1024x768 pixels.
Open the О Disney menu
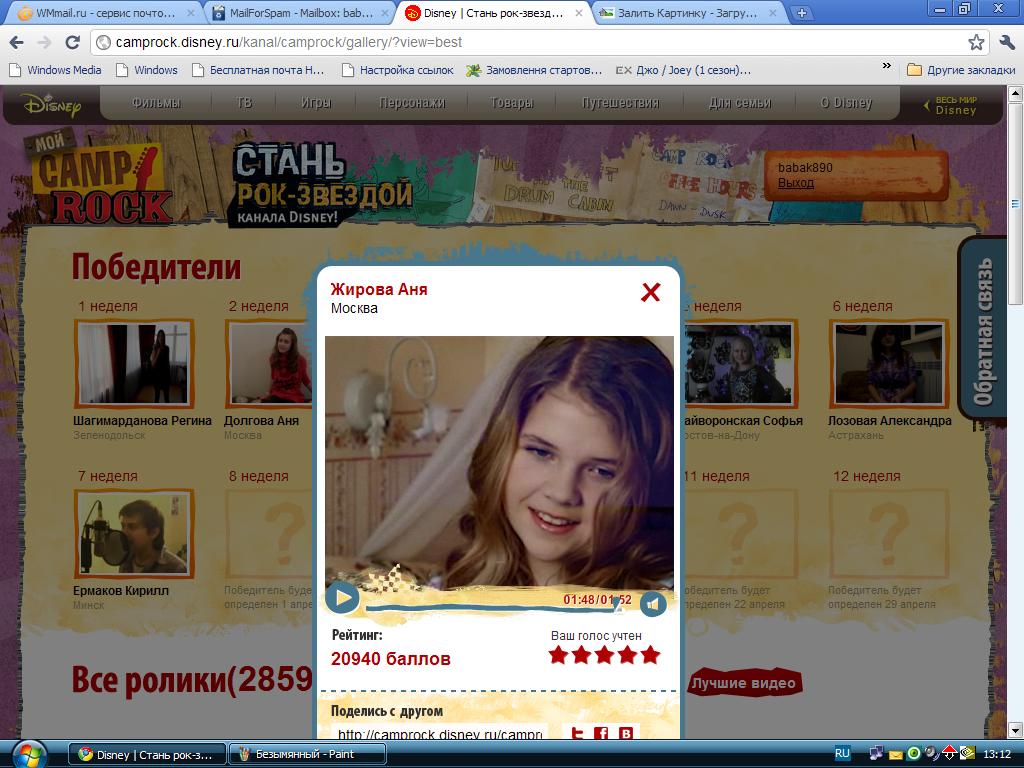click(846, 103)
